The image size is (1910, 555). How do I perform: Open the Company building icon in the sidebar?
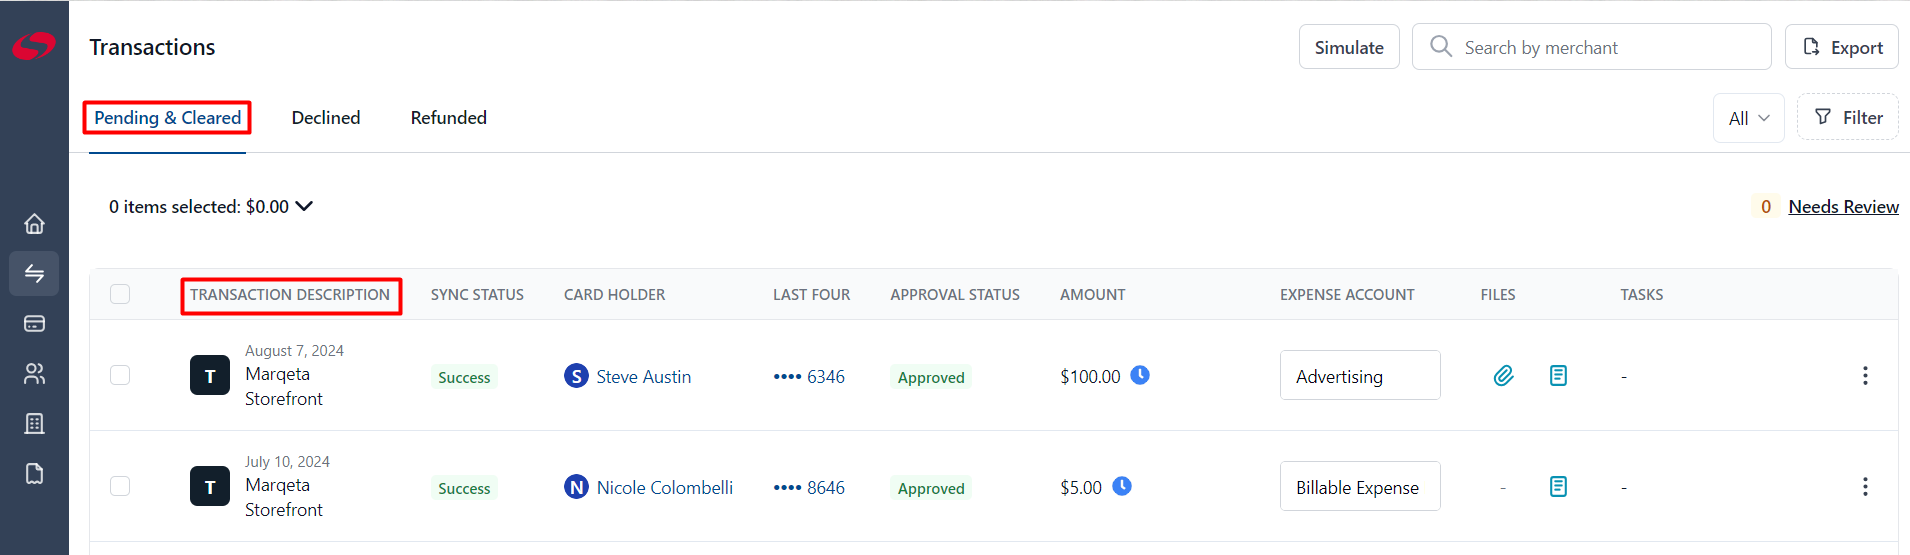(x=34, y=423)
